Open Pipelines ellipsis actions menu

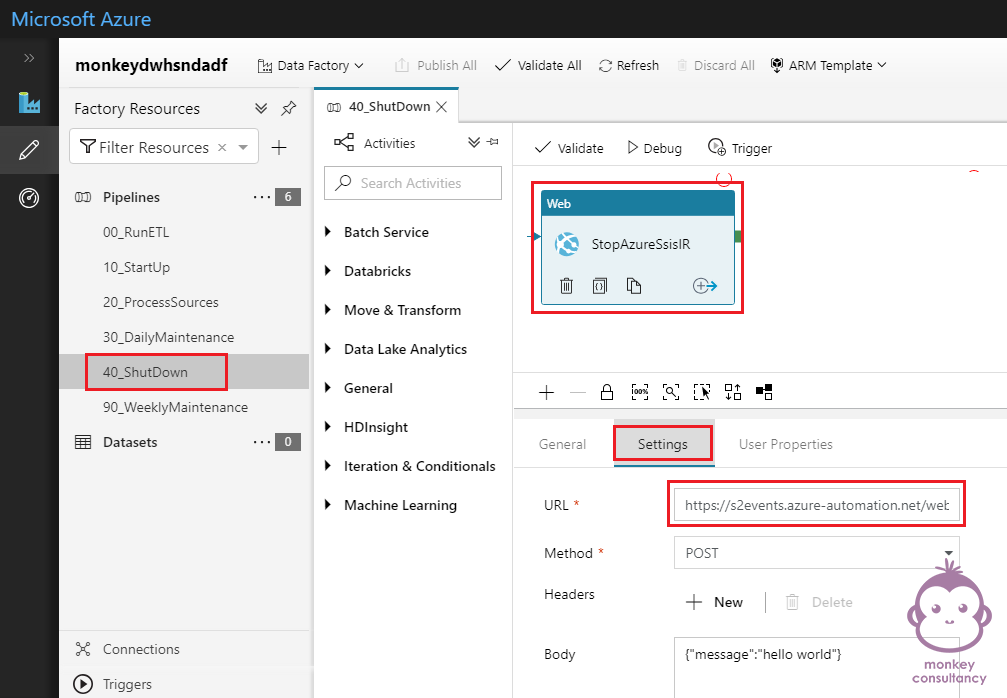pos(261,197)
